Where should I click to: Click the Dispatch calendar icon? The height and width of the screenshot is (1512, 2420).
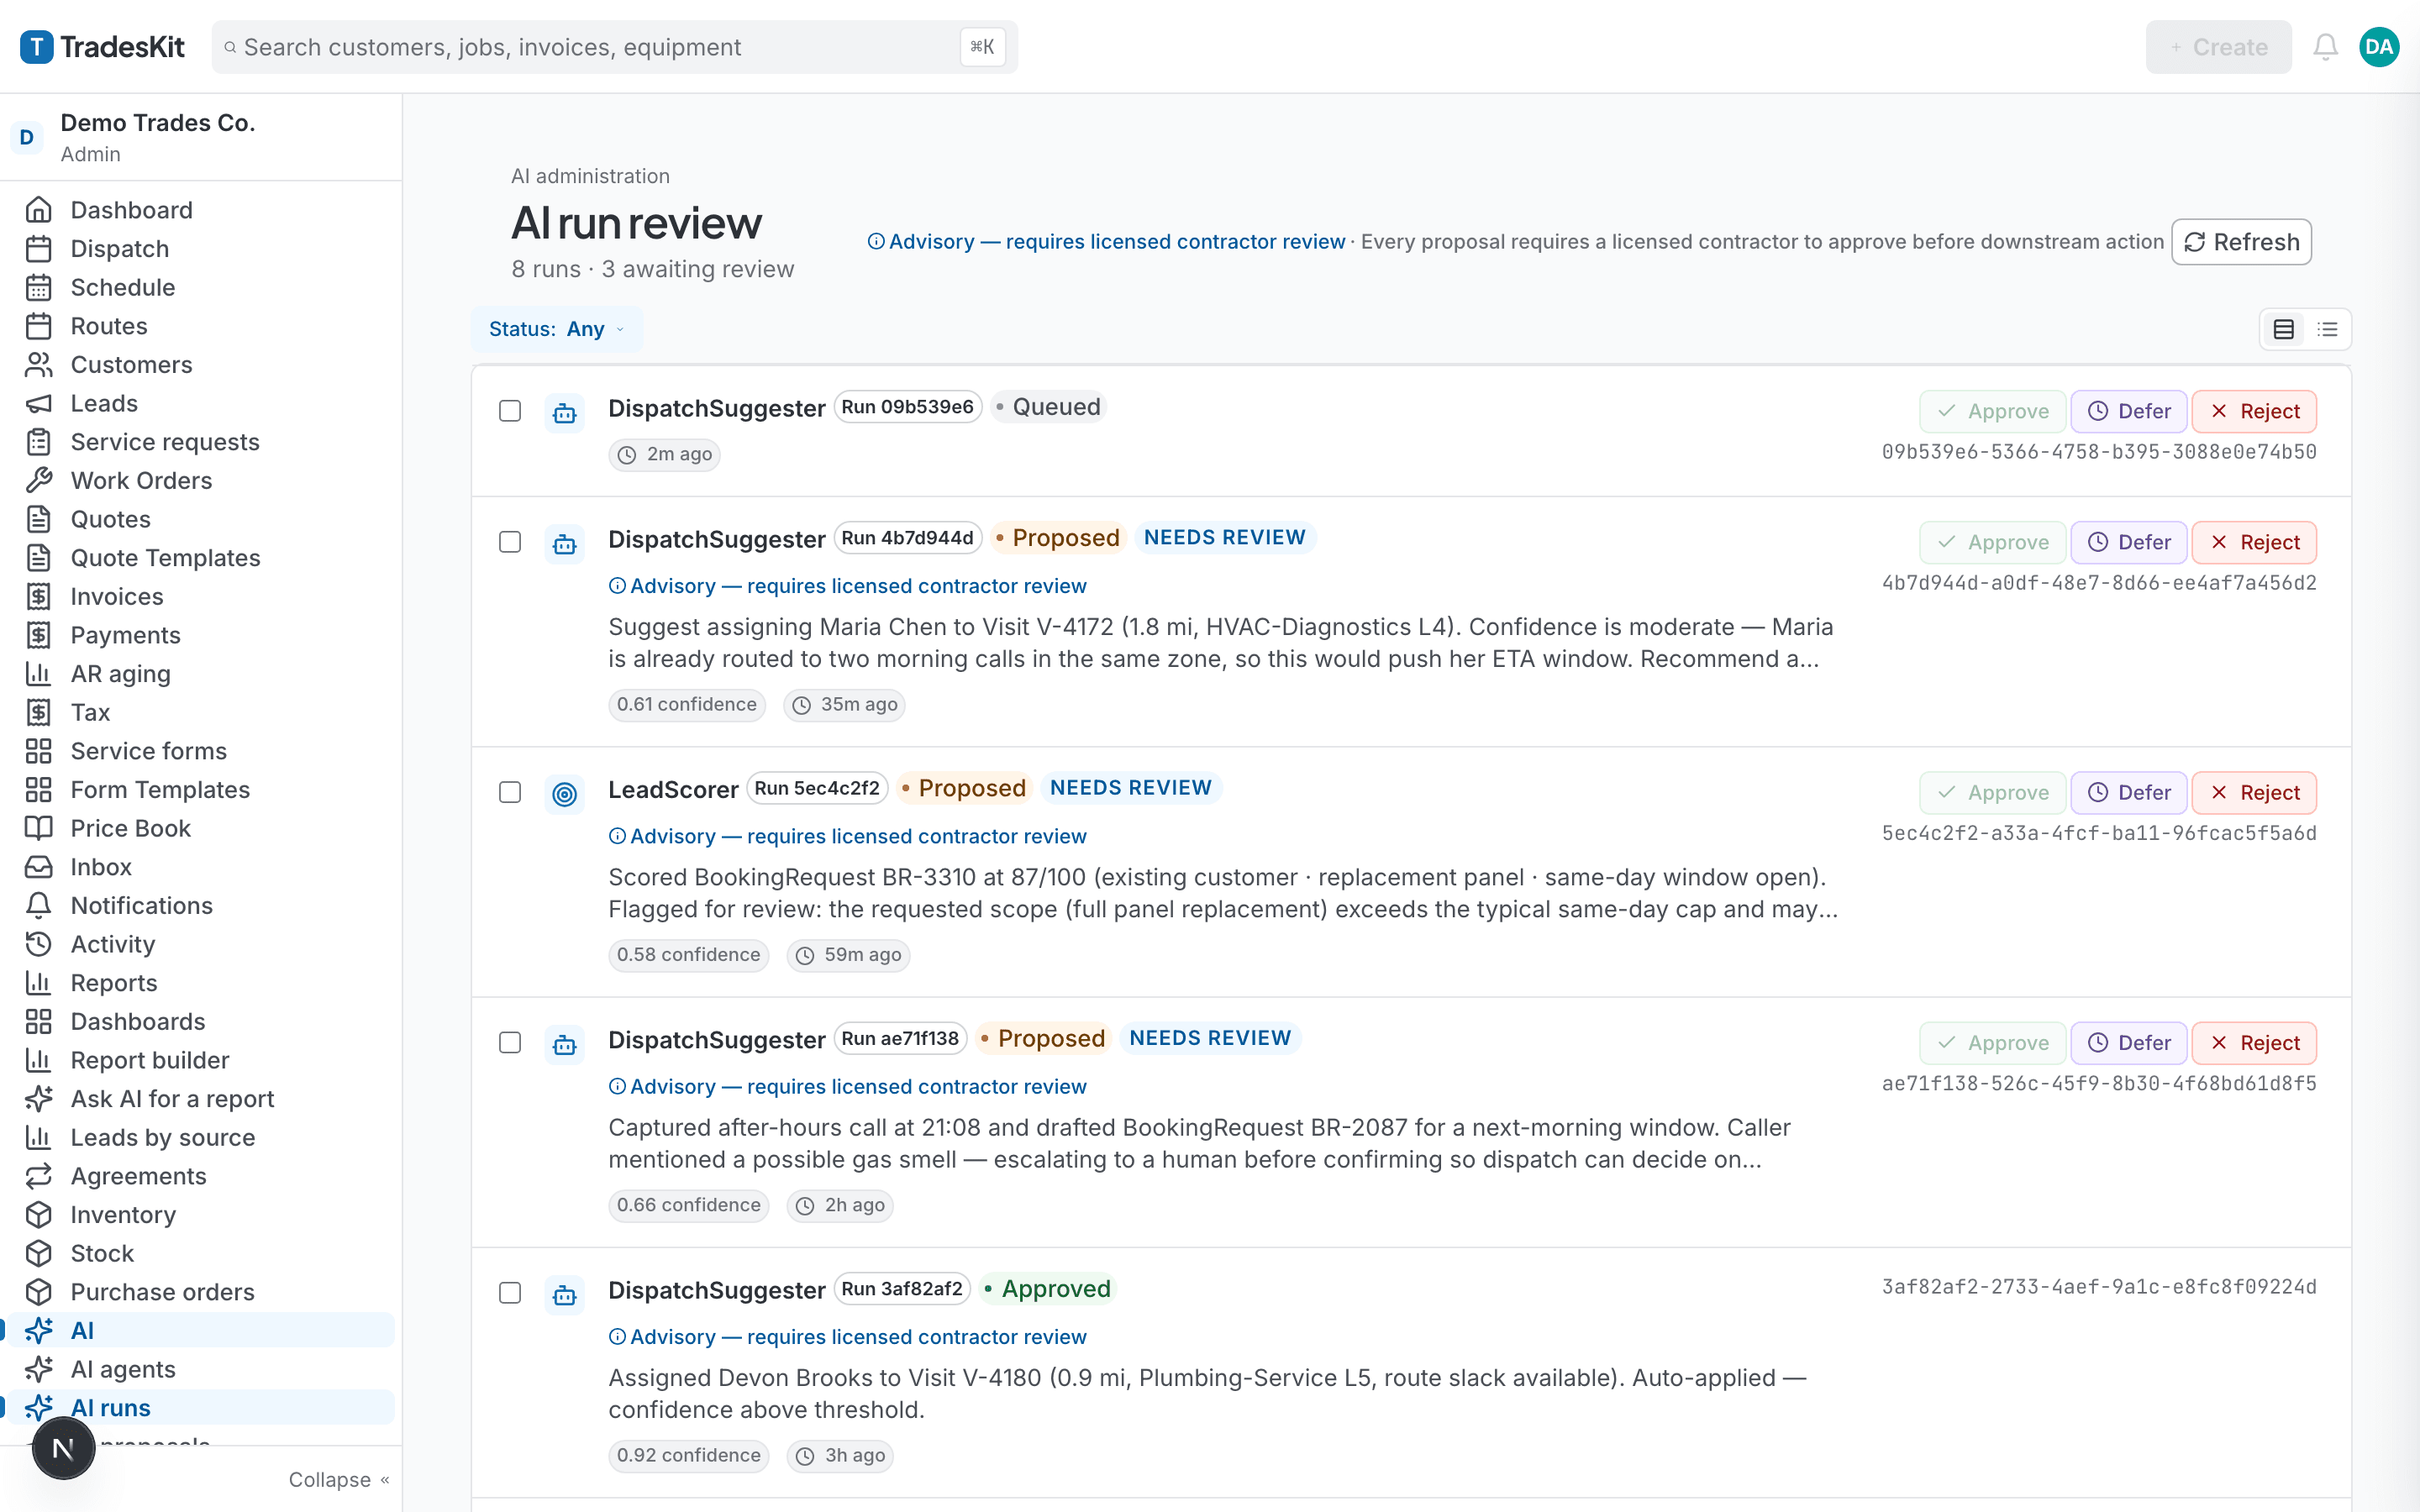(38, 249)
